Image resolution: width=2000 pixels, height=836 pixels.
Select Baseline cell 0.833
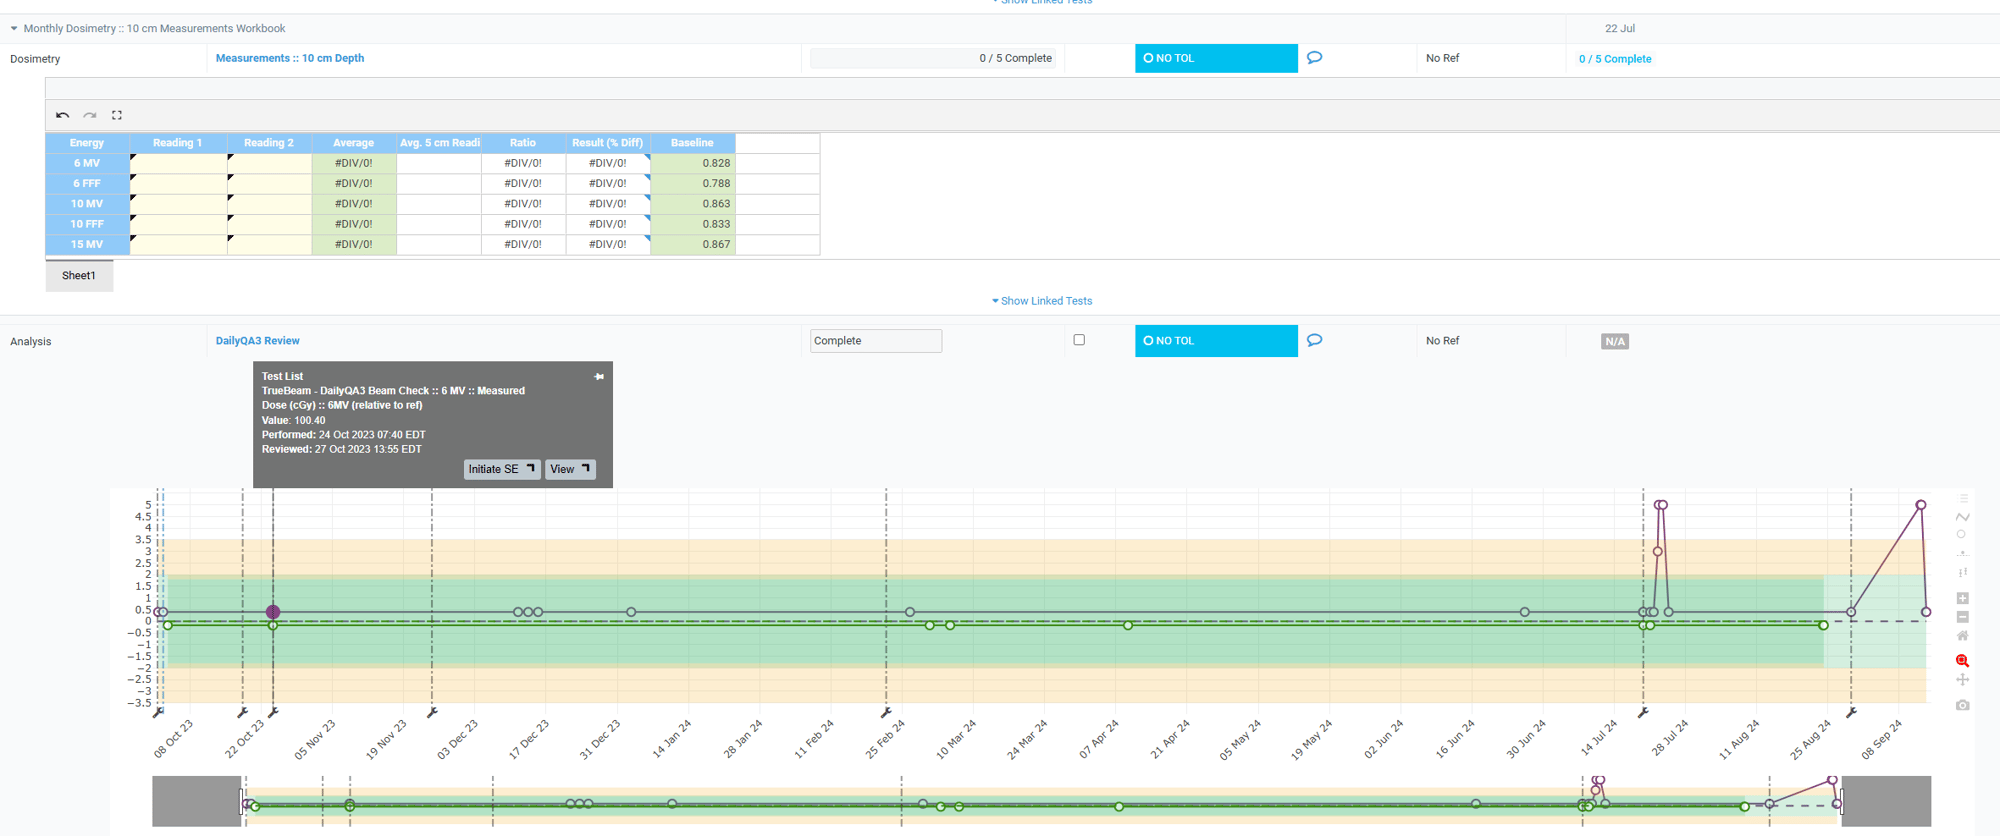click(693, 224)
